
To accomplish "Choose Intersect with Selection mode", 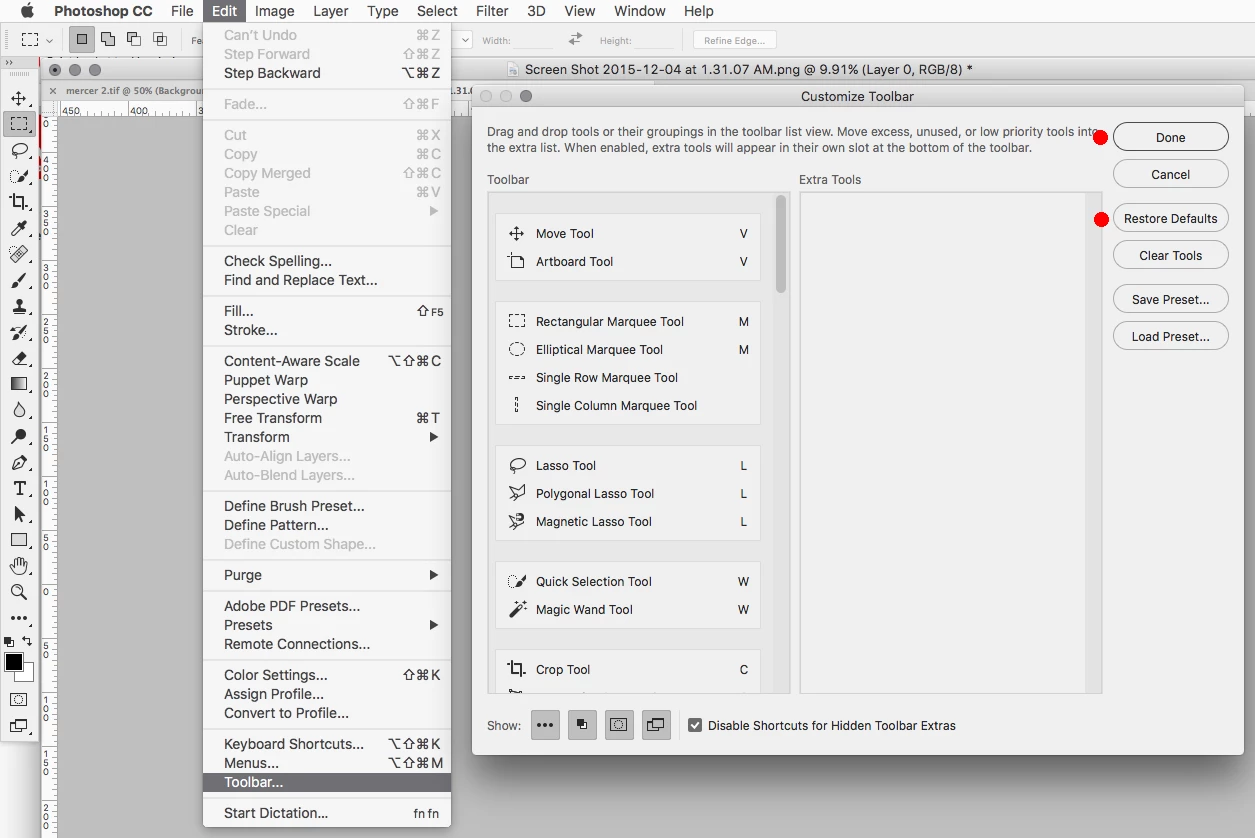I will point(160,40).
